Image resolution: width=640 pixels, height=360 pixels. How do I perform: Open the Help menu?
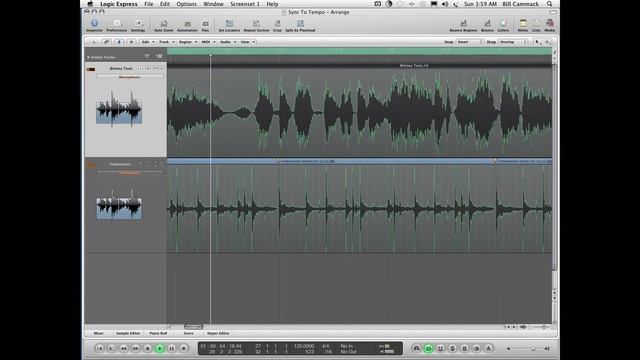[x=272, y=4]
